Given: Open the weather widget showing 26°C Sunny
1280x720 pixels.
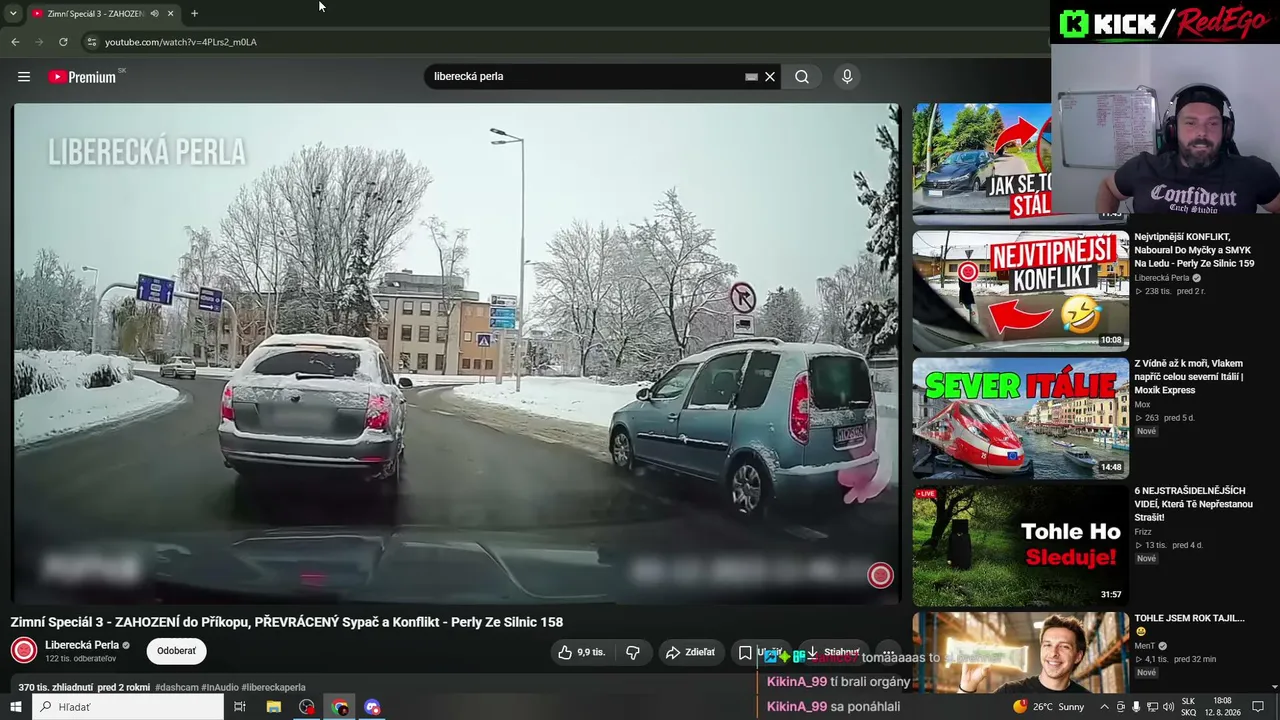Looking at the screenshot, I should 1048,707.
